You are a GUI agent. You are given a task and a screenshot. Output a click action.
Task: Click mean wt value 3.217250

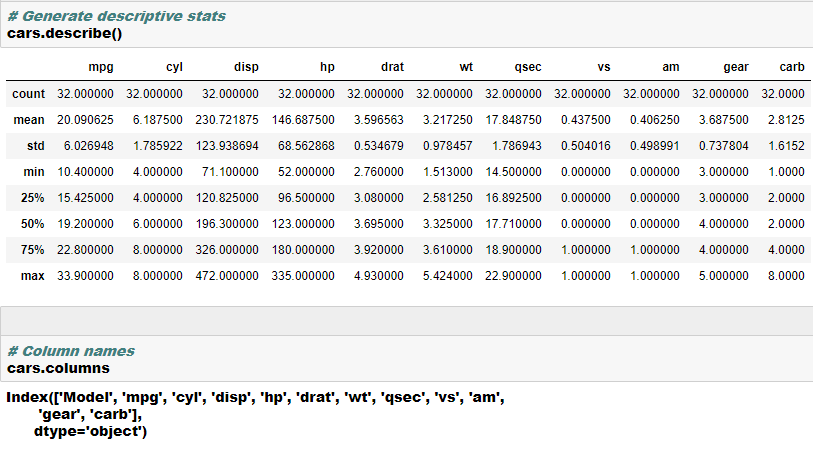[448, 120]
